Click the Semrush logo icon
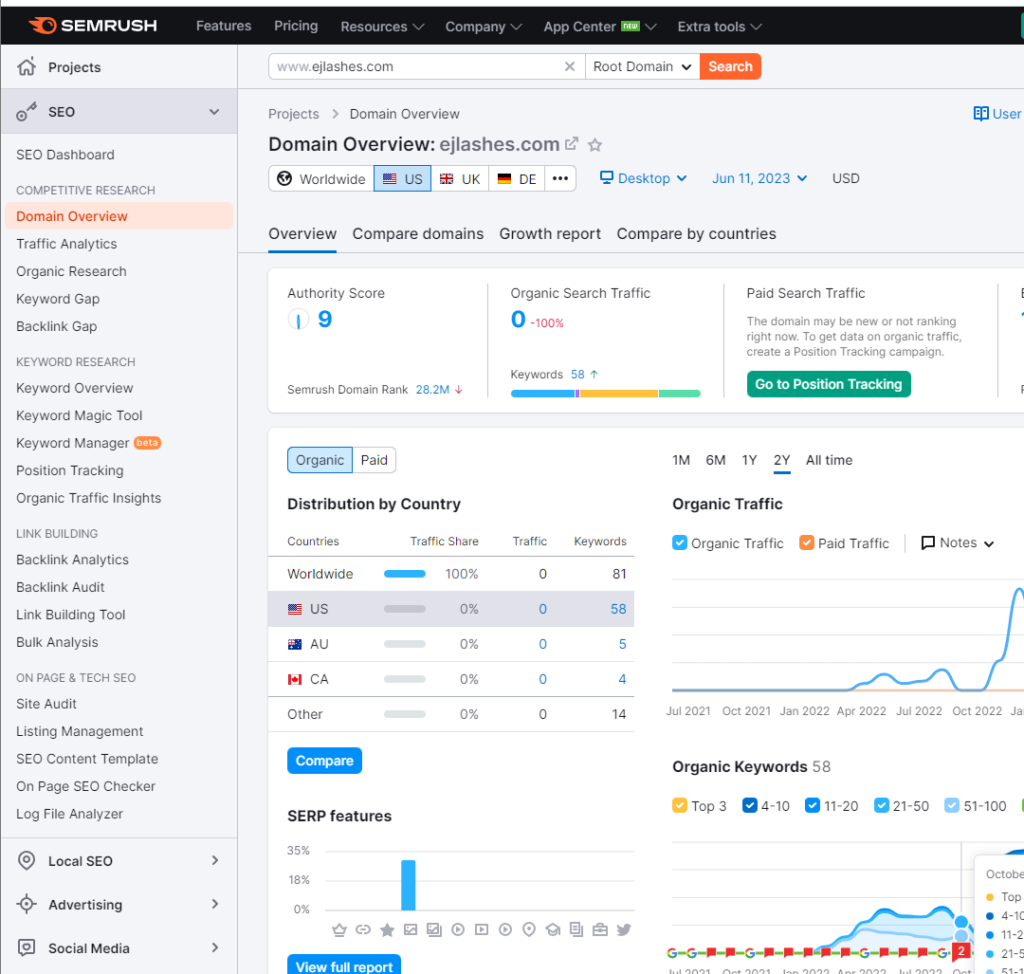Viewport: 1024px width, 974px height. (x=42, y=25)
